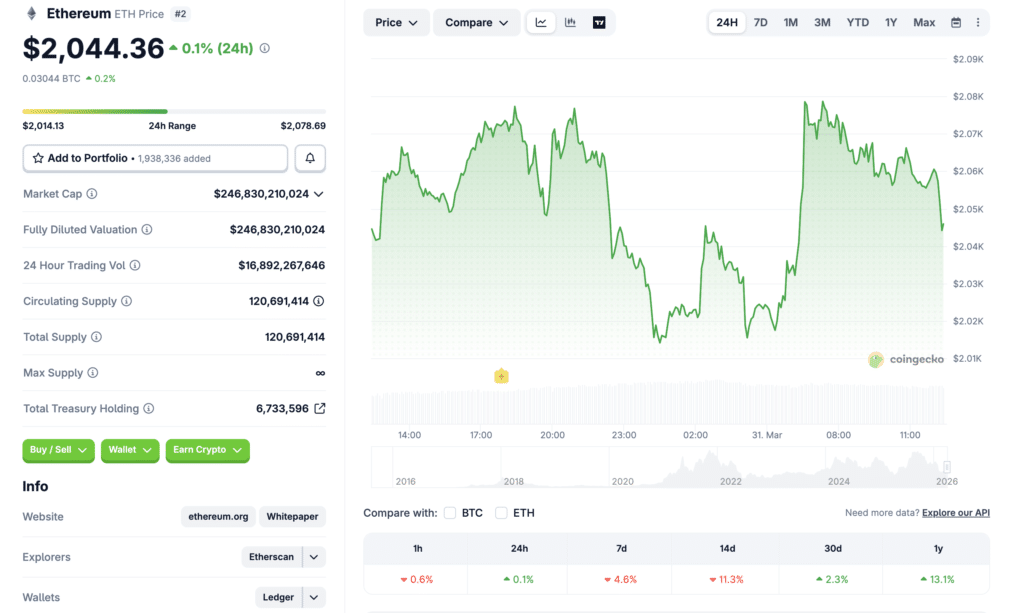This screenshot has width=1024, height=613.
Task: Click Add to Portfolio button
Action: (x=155, y=158)
